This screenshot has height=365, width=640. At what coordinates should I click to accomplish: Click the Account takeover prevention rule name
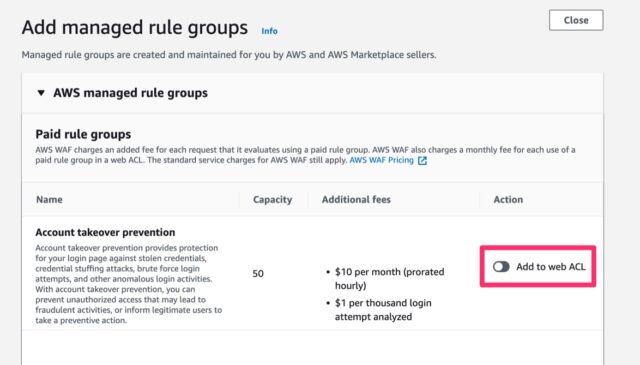105,232
